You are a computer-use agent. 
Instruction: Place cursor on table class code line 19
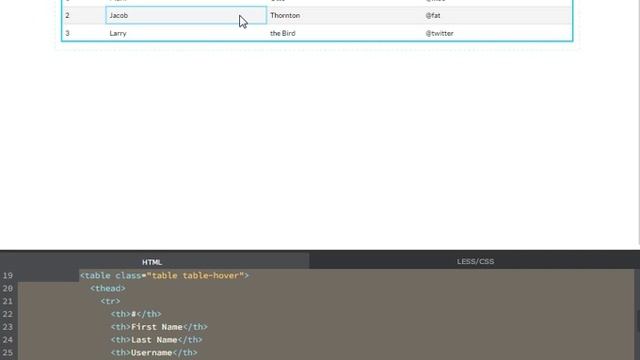(164, 276)
